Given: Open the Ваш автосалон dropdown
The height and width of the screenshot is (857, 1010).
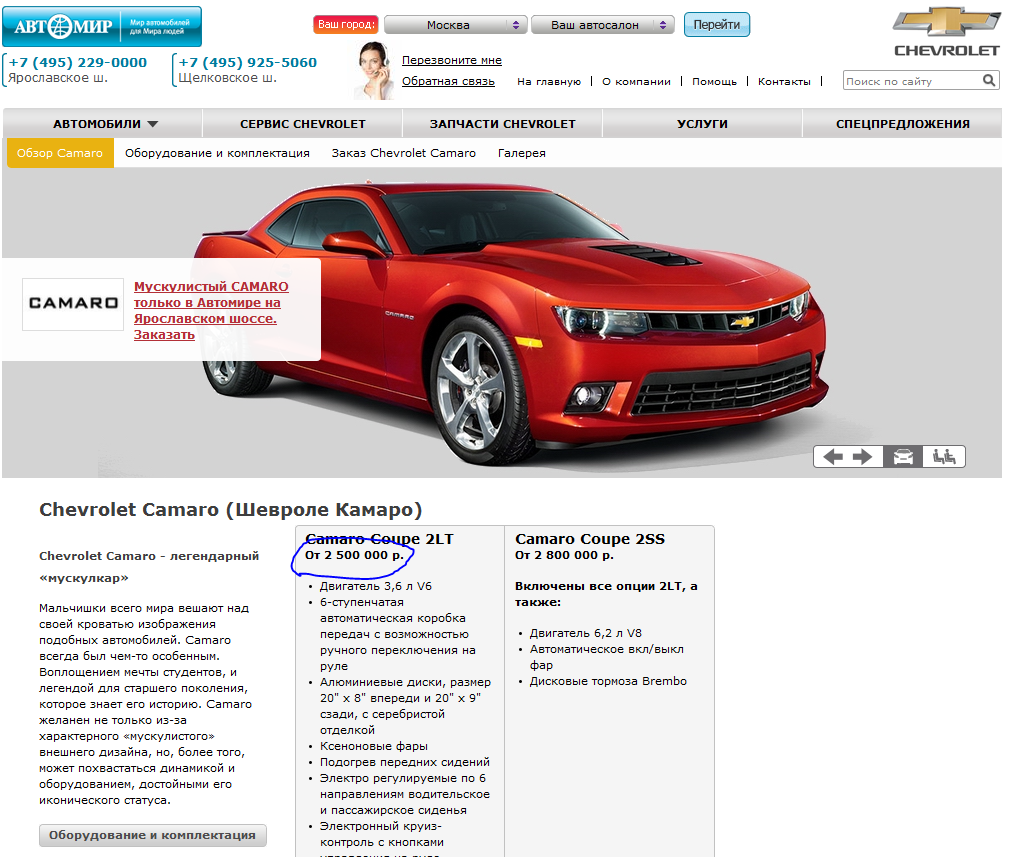Looking at the screenshot, I should [x=602, y=25].
